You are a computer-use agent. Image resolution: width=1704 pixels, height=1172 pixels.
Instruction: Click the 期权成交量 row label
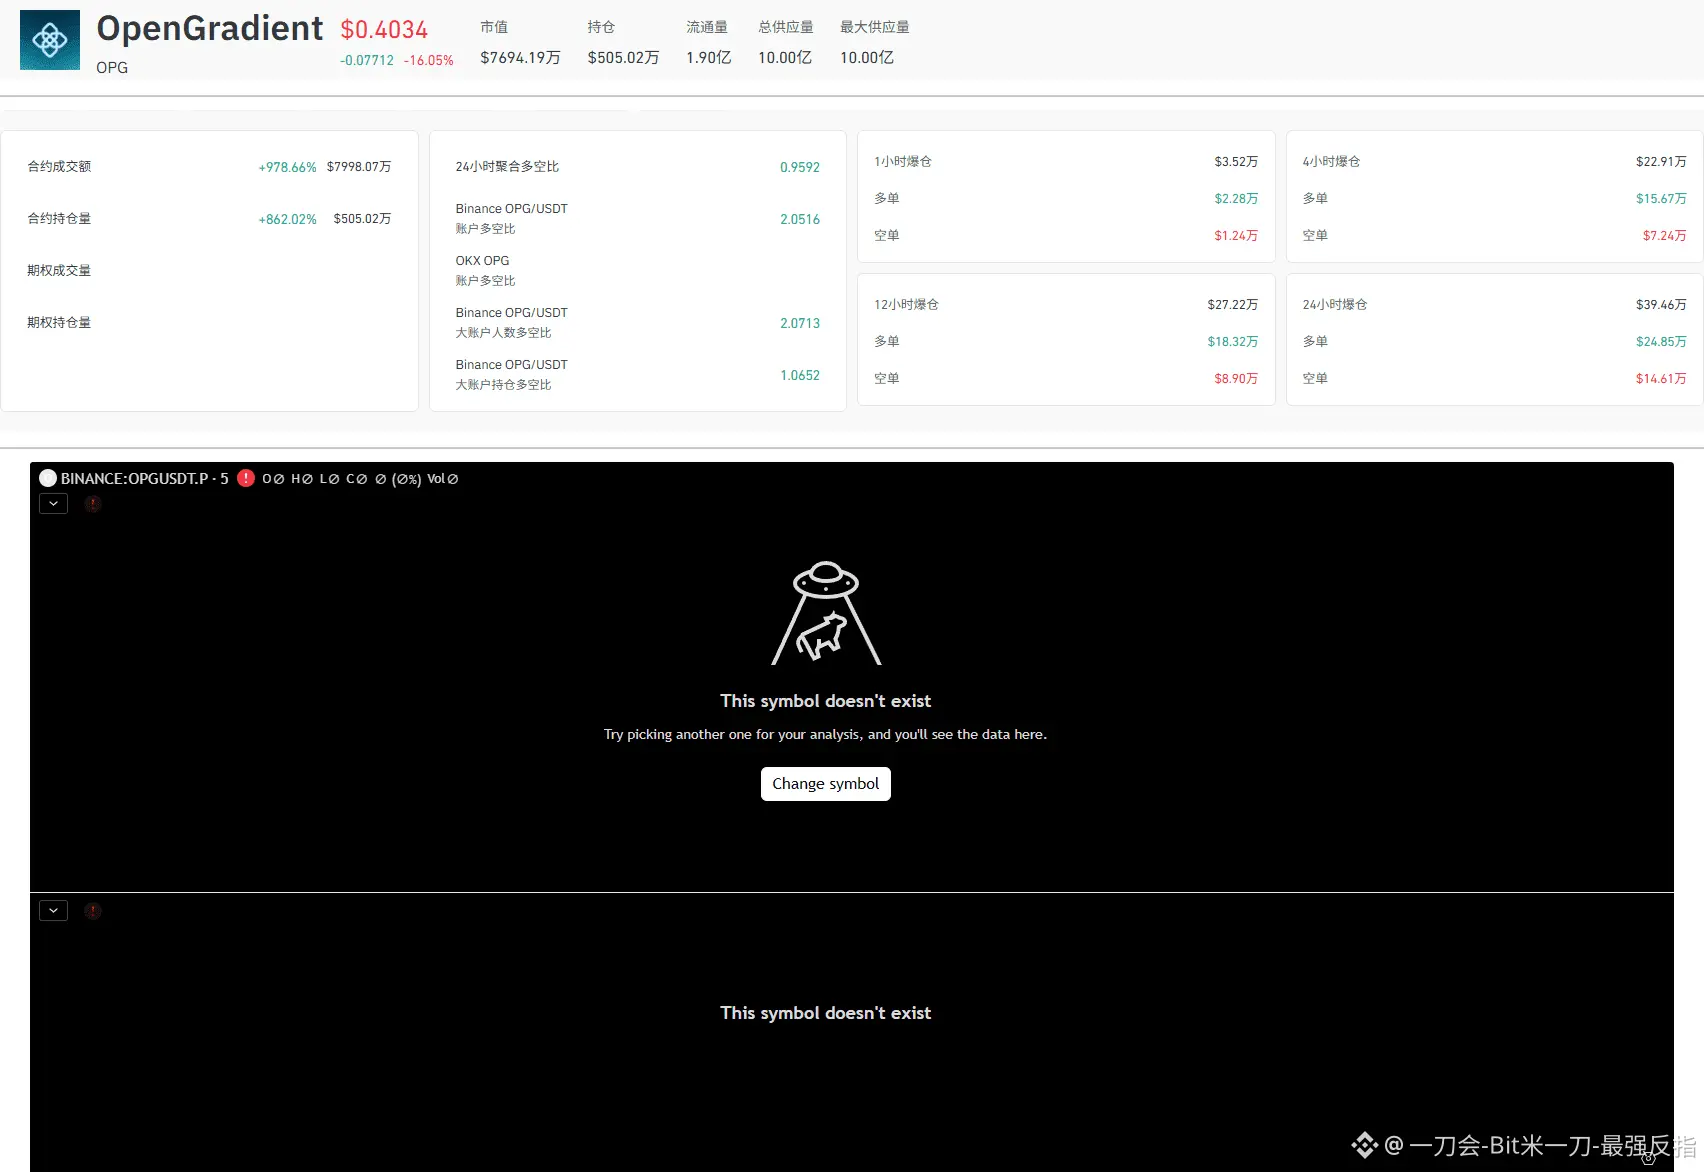tap(59, 271)
